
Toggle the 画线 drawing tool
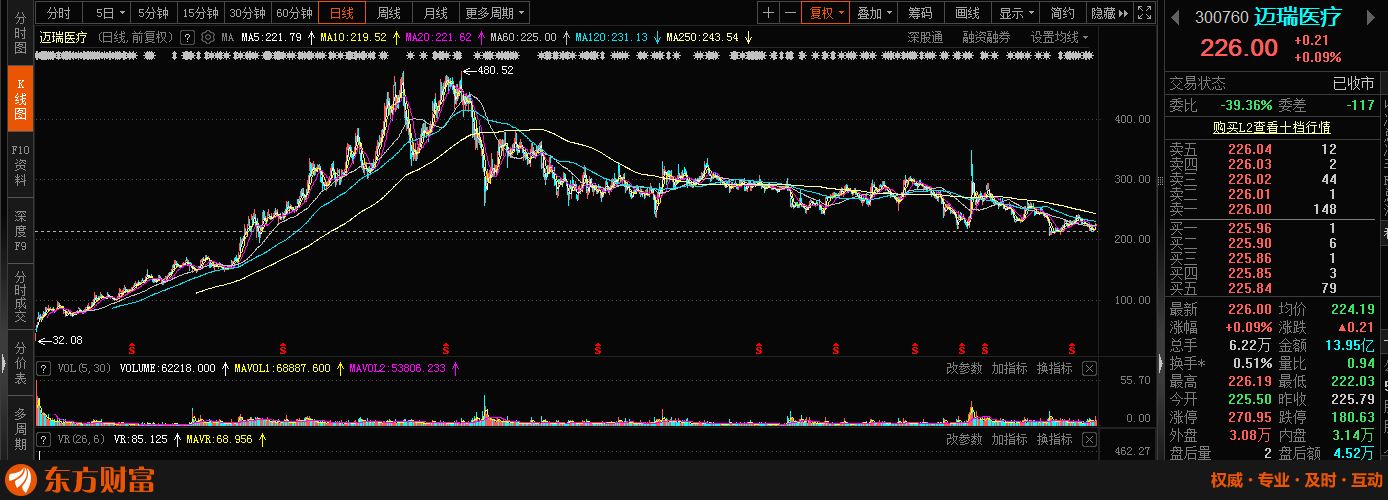(x=968, y=13)
